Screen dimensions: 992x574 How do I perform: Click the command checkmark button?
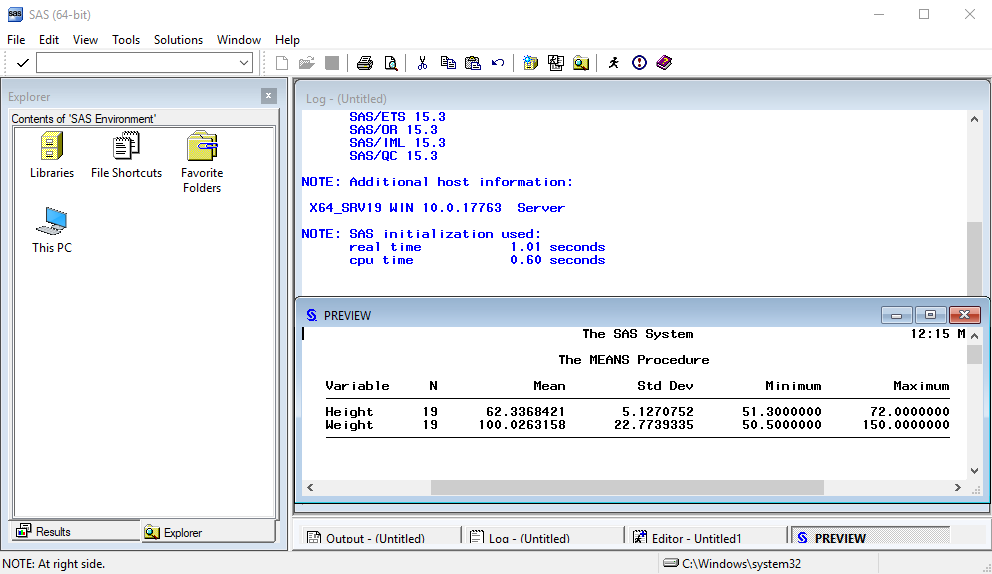[22, 63]
